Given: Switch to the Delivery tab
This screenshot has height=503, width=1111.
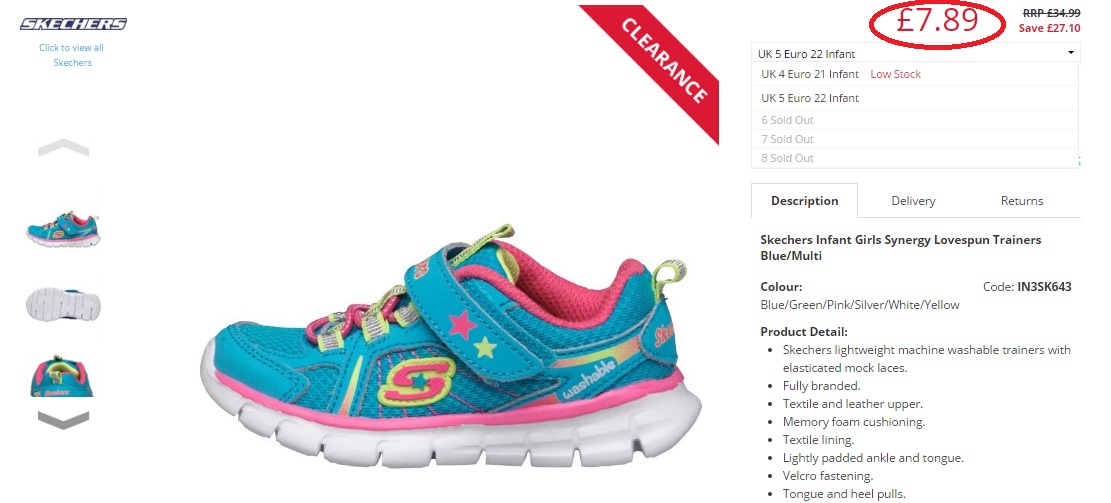Looking at the screenshot, I should pyautogui.click(x=913, y=200).
